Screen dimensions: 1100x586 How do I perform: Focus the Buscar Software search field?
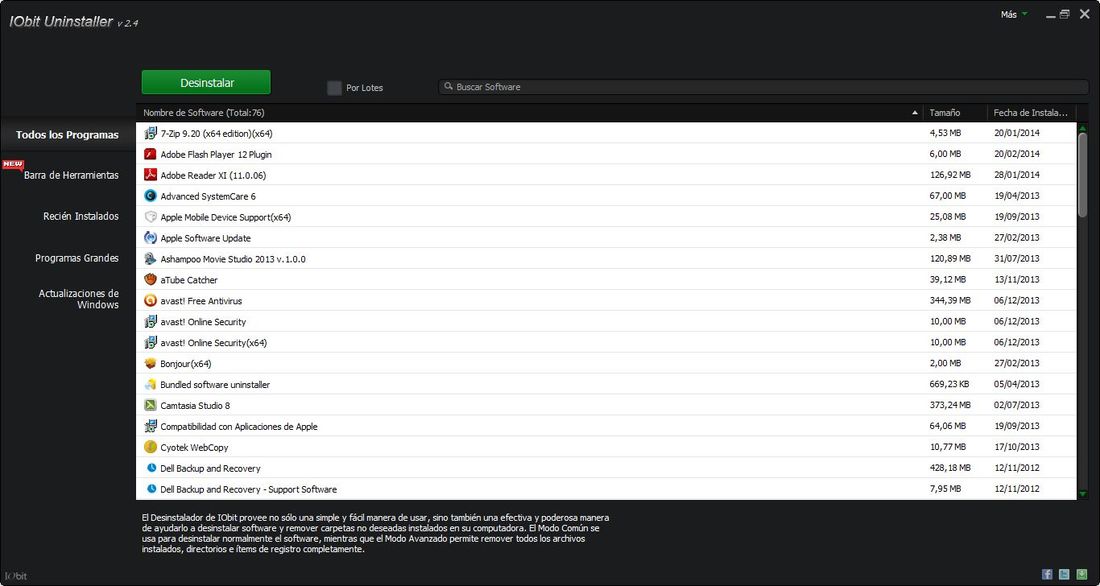(763, 87)
